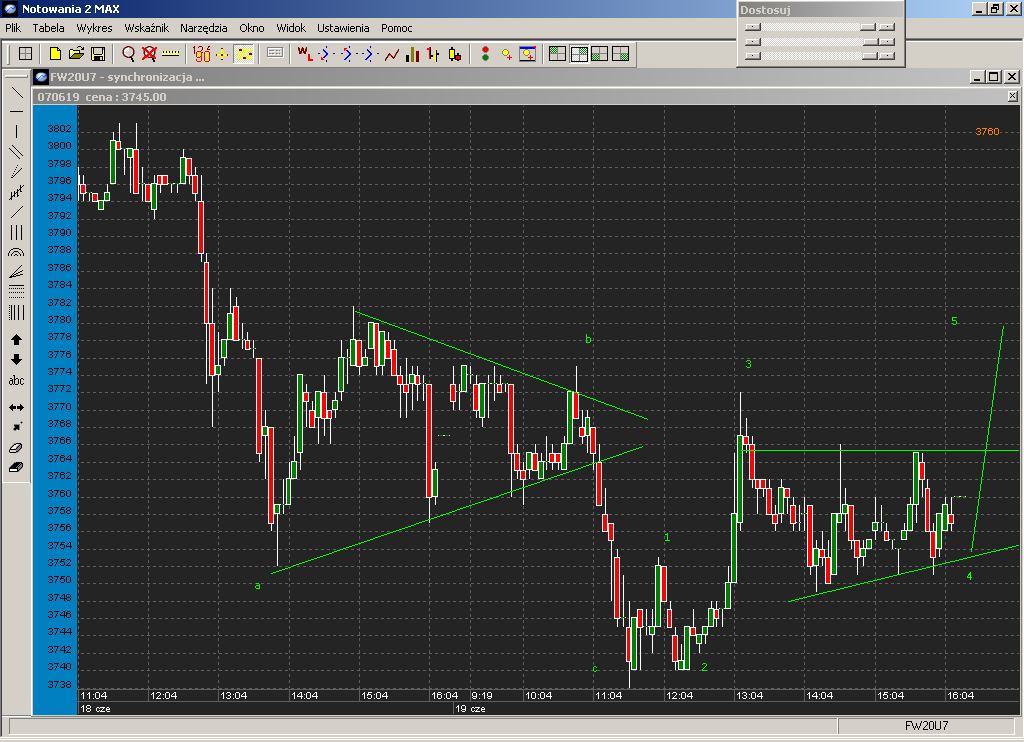Screen dimensions: 1024x742
Task: Toggle the pressed horizontal lines icon
Action: pos(244,54)
